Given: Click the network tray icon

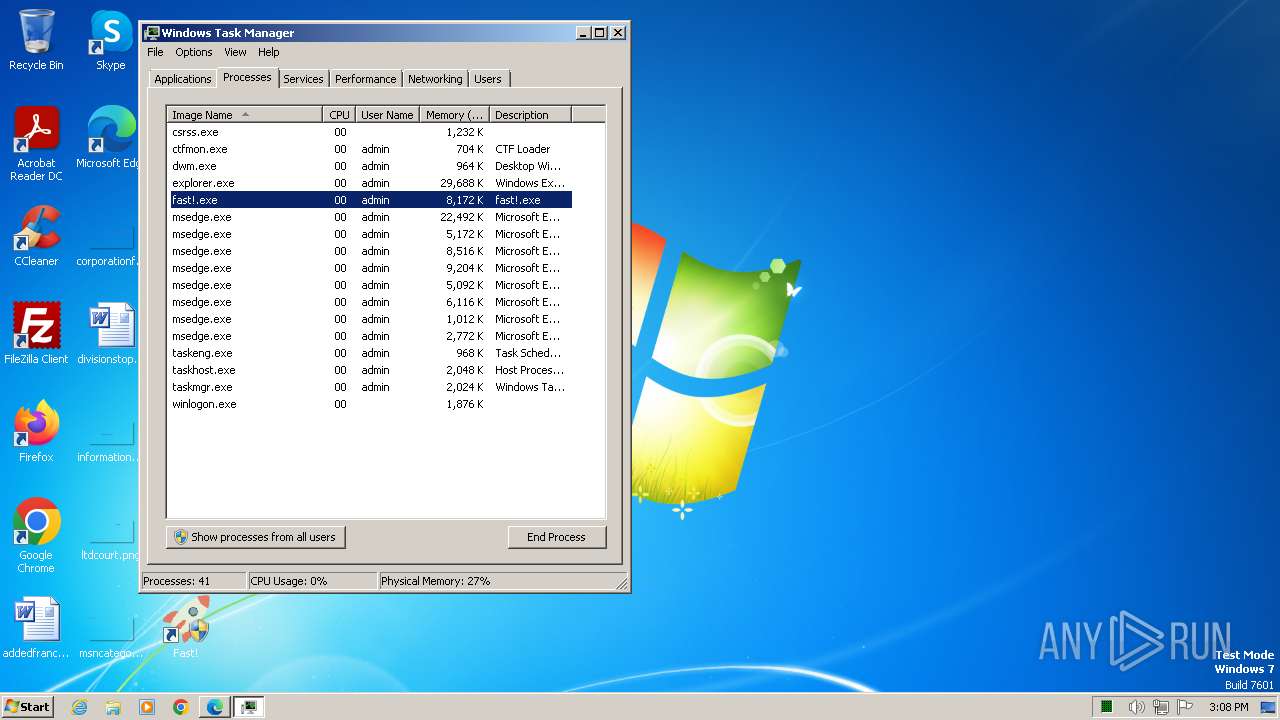Looking at the screenshot, I should [x=1161, y=707].
